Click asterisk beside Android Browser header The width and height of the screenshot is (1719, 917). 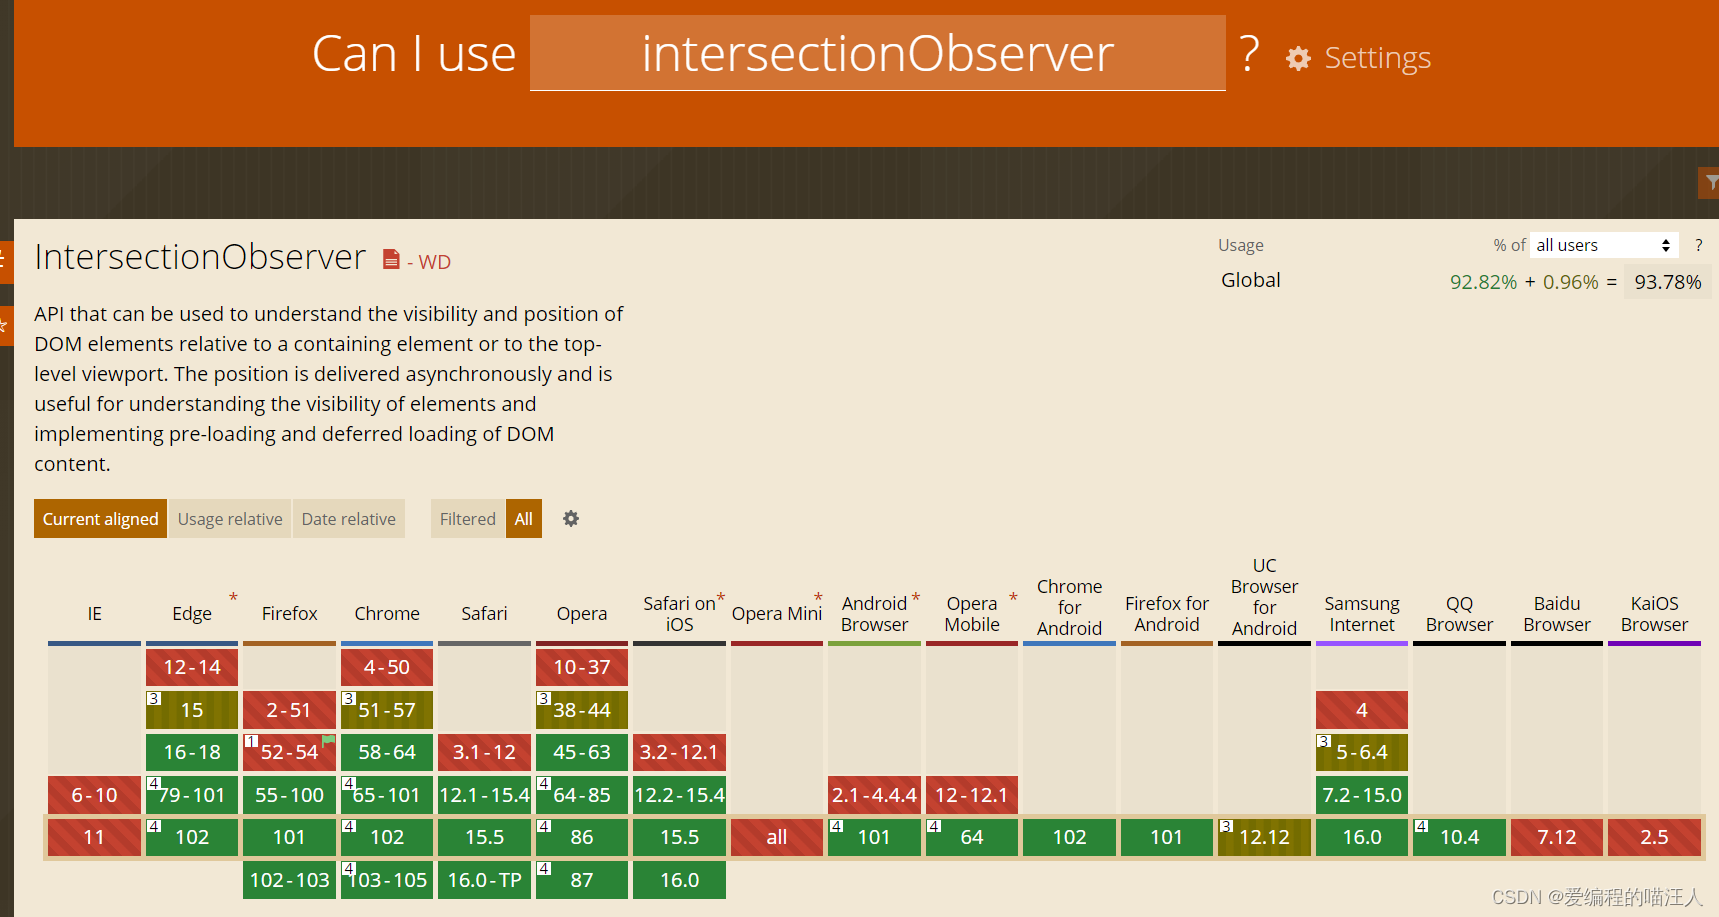(915, 598)
